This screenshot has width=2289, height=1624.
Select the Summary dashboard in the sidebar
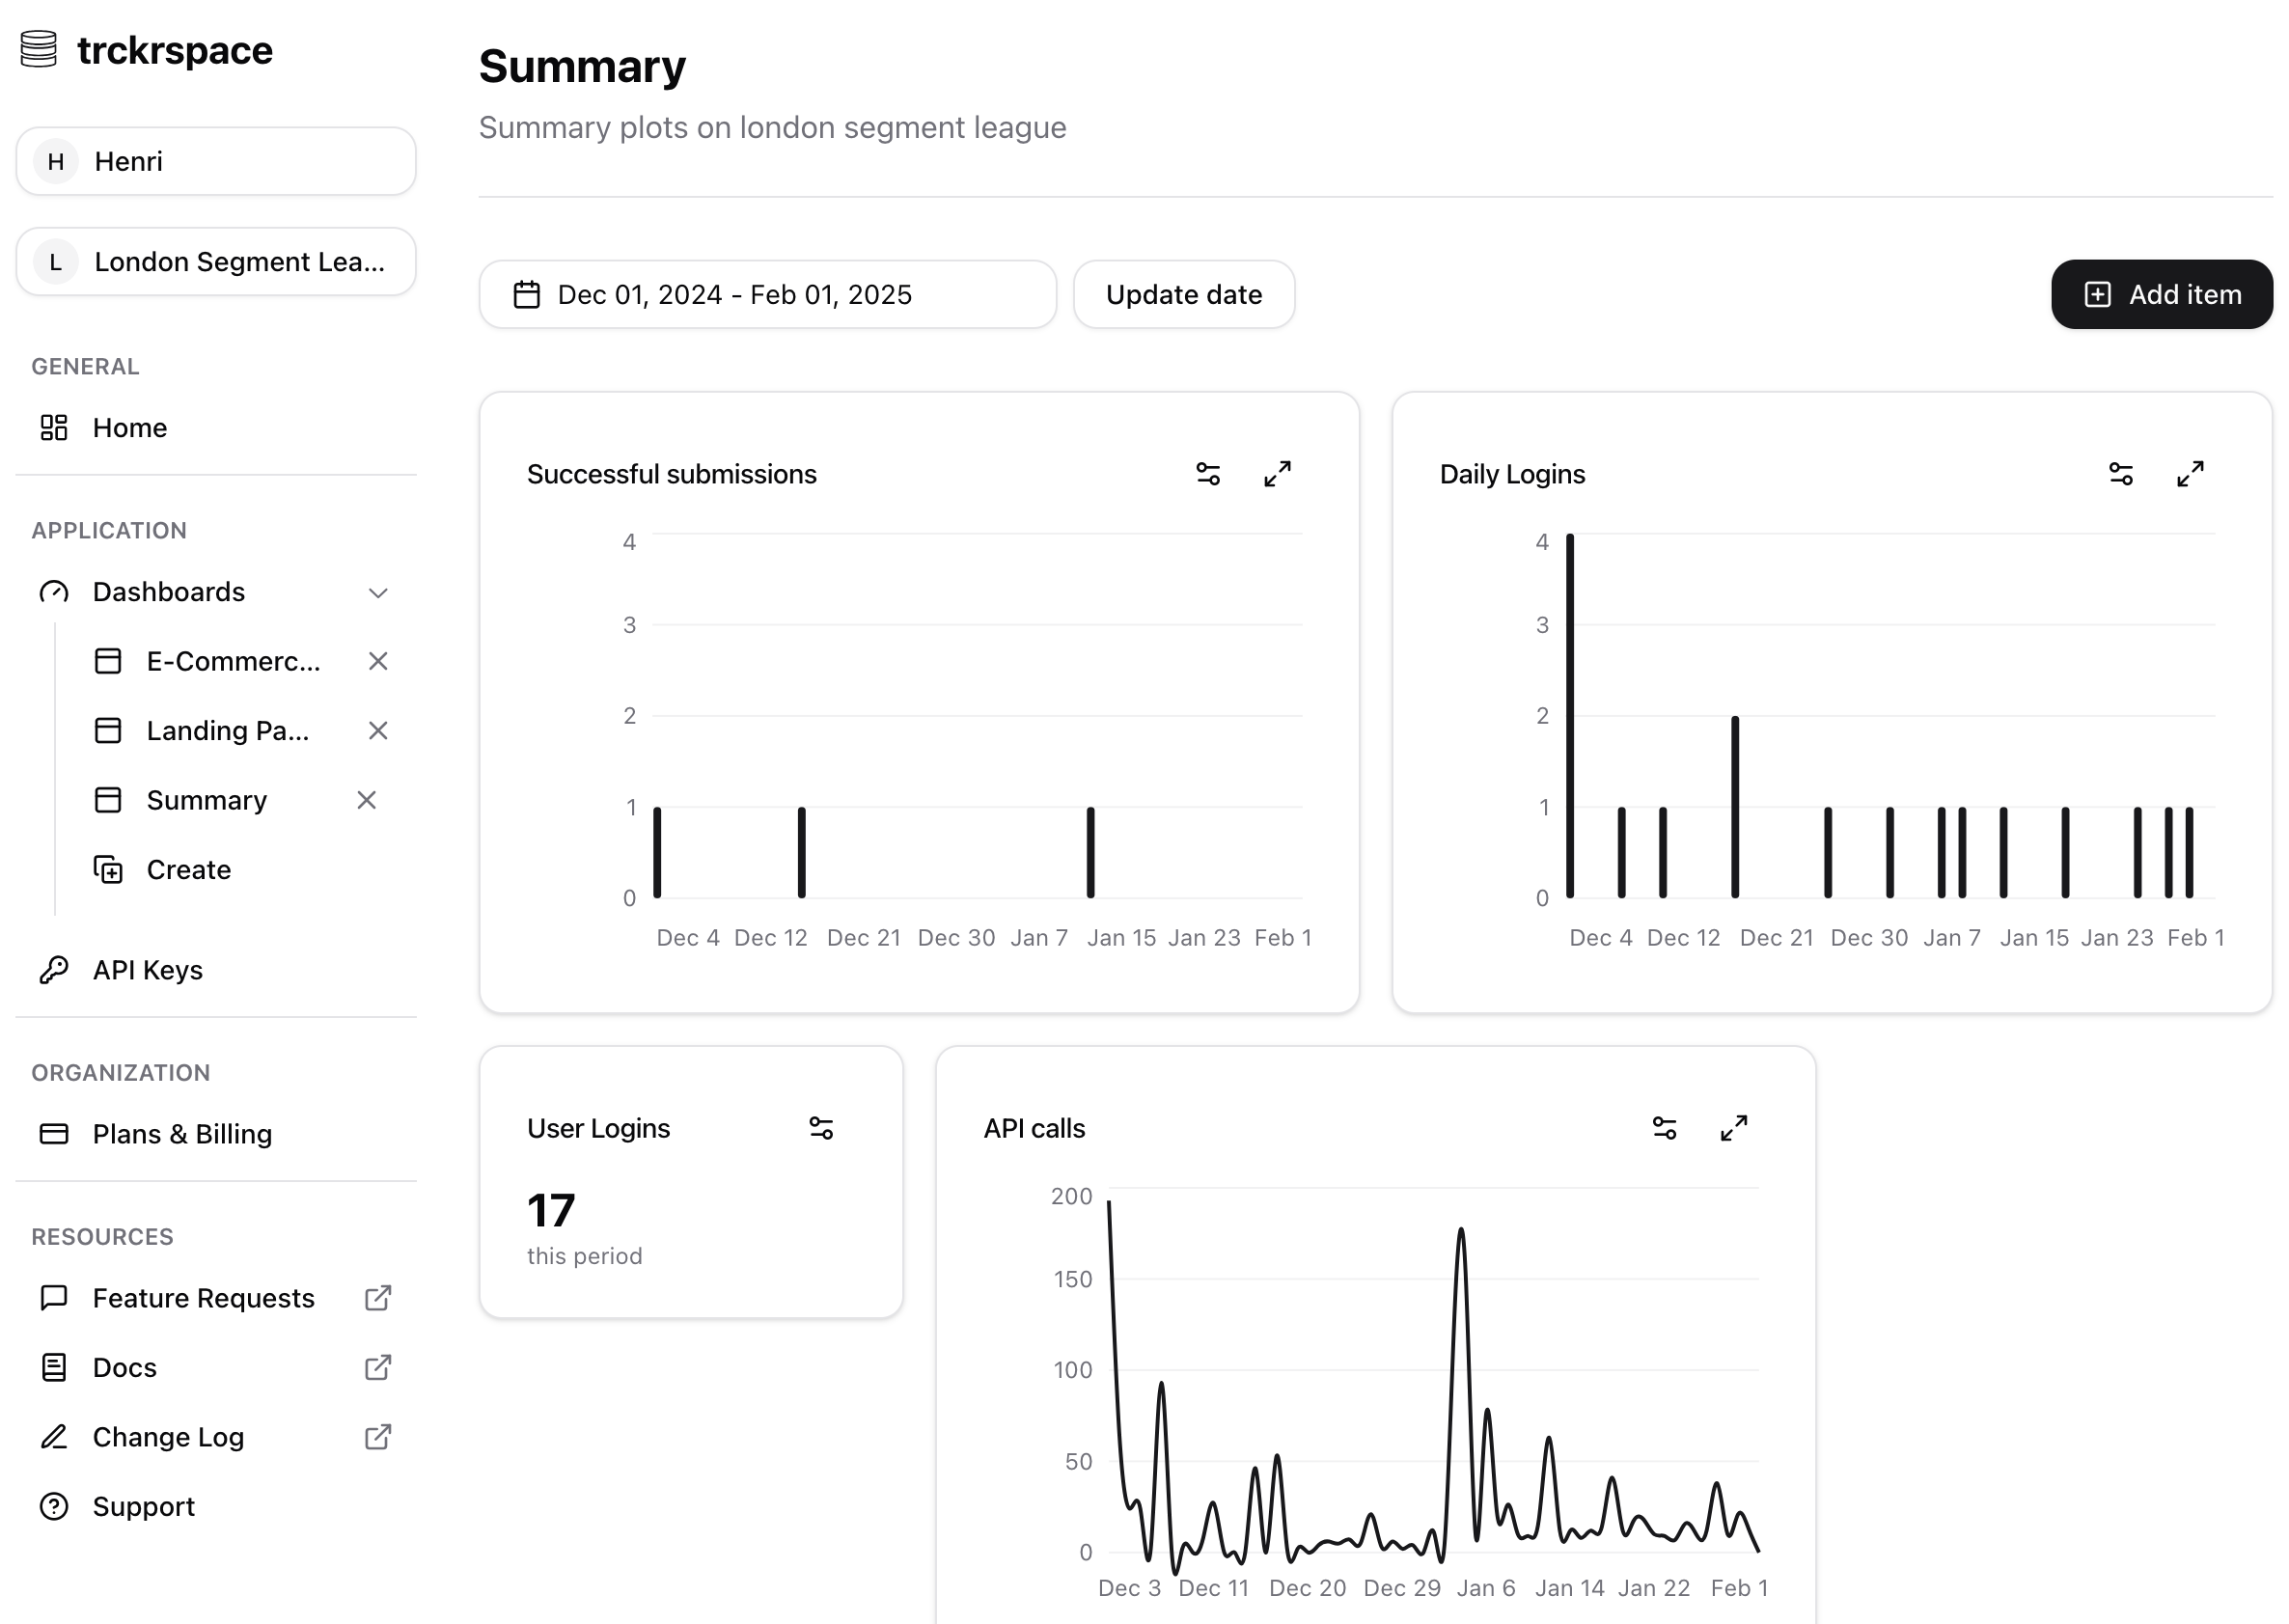206,800
